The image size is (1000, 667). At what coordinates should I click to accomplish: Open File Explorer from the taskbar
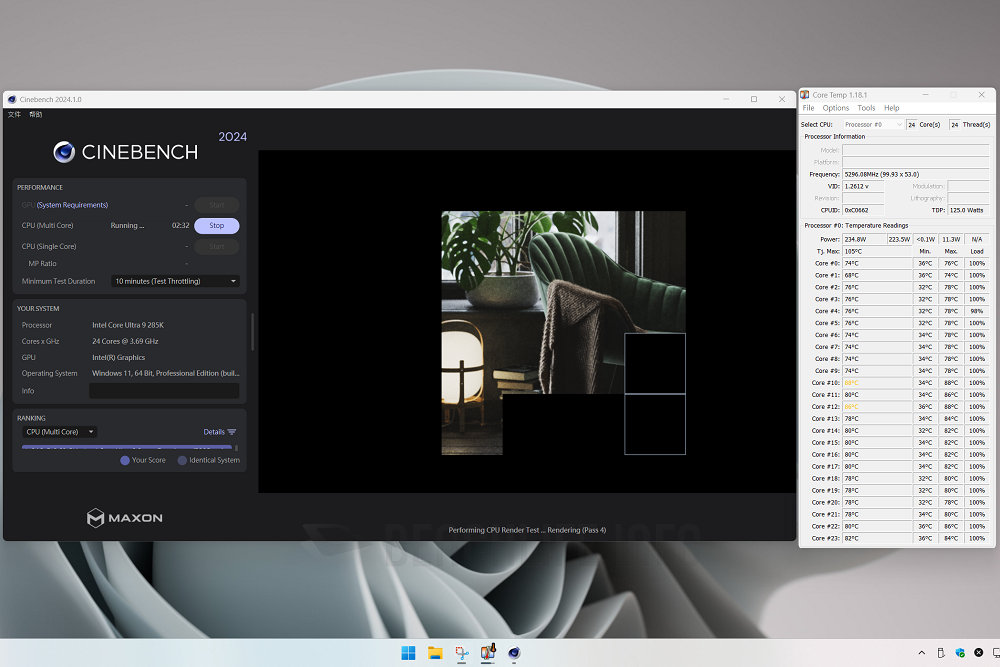pos(435,652)
